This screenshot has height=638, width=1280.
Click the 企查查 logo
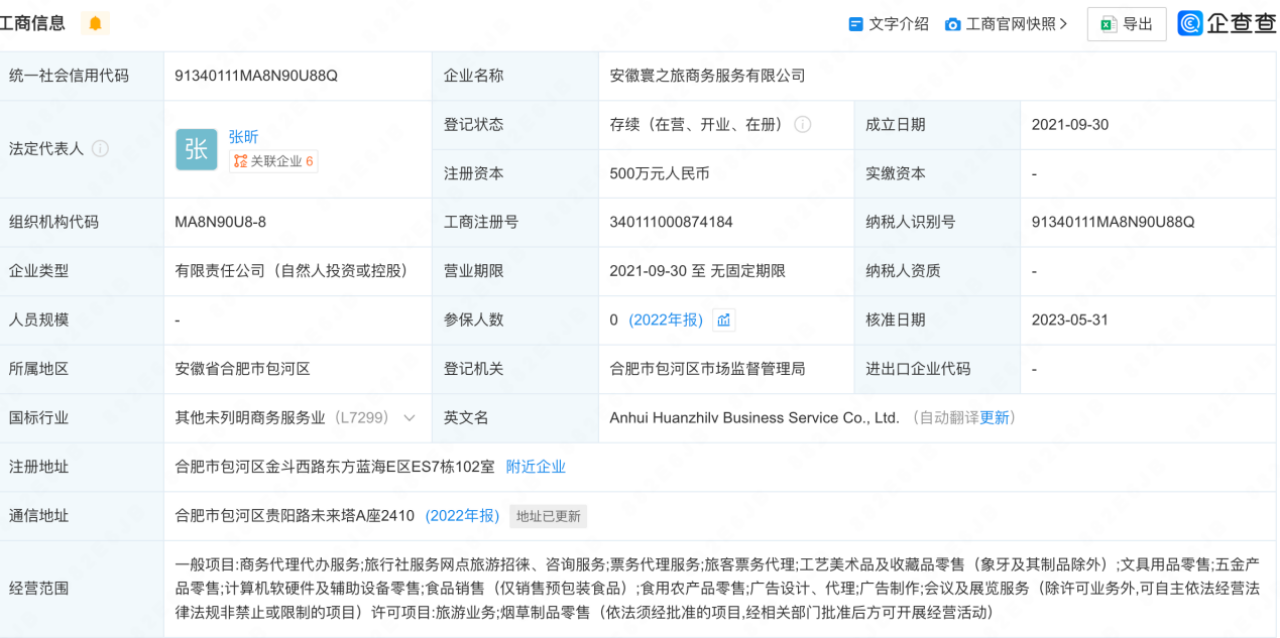pyautogui.click(x=1227, y=24)
